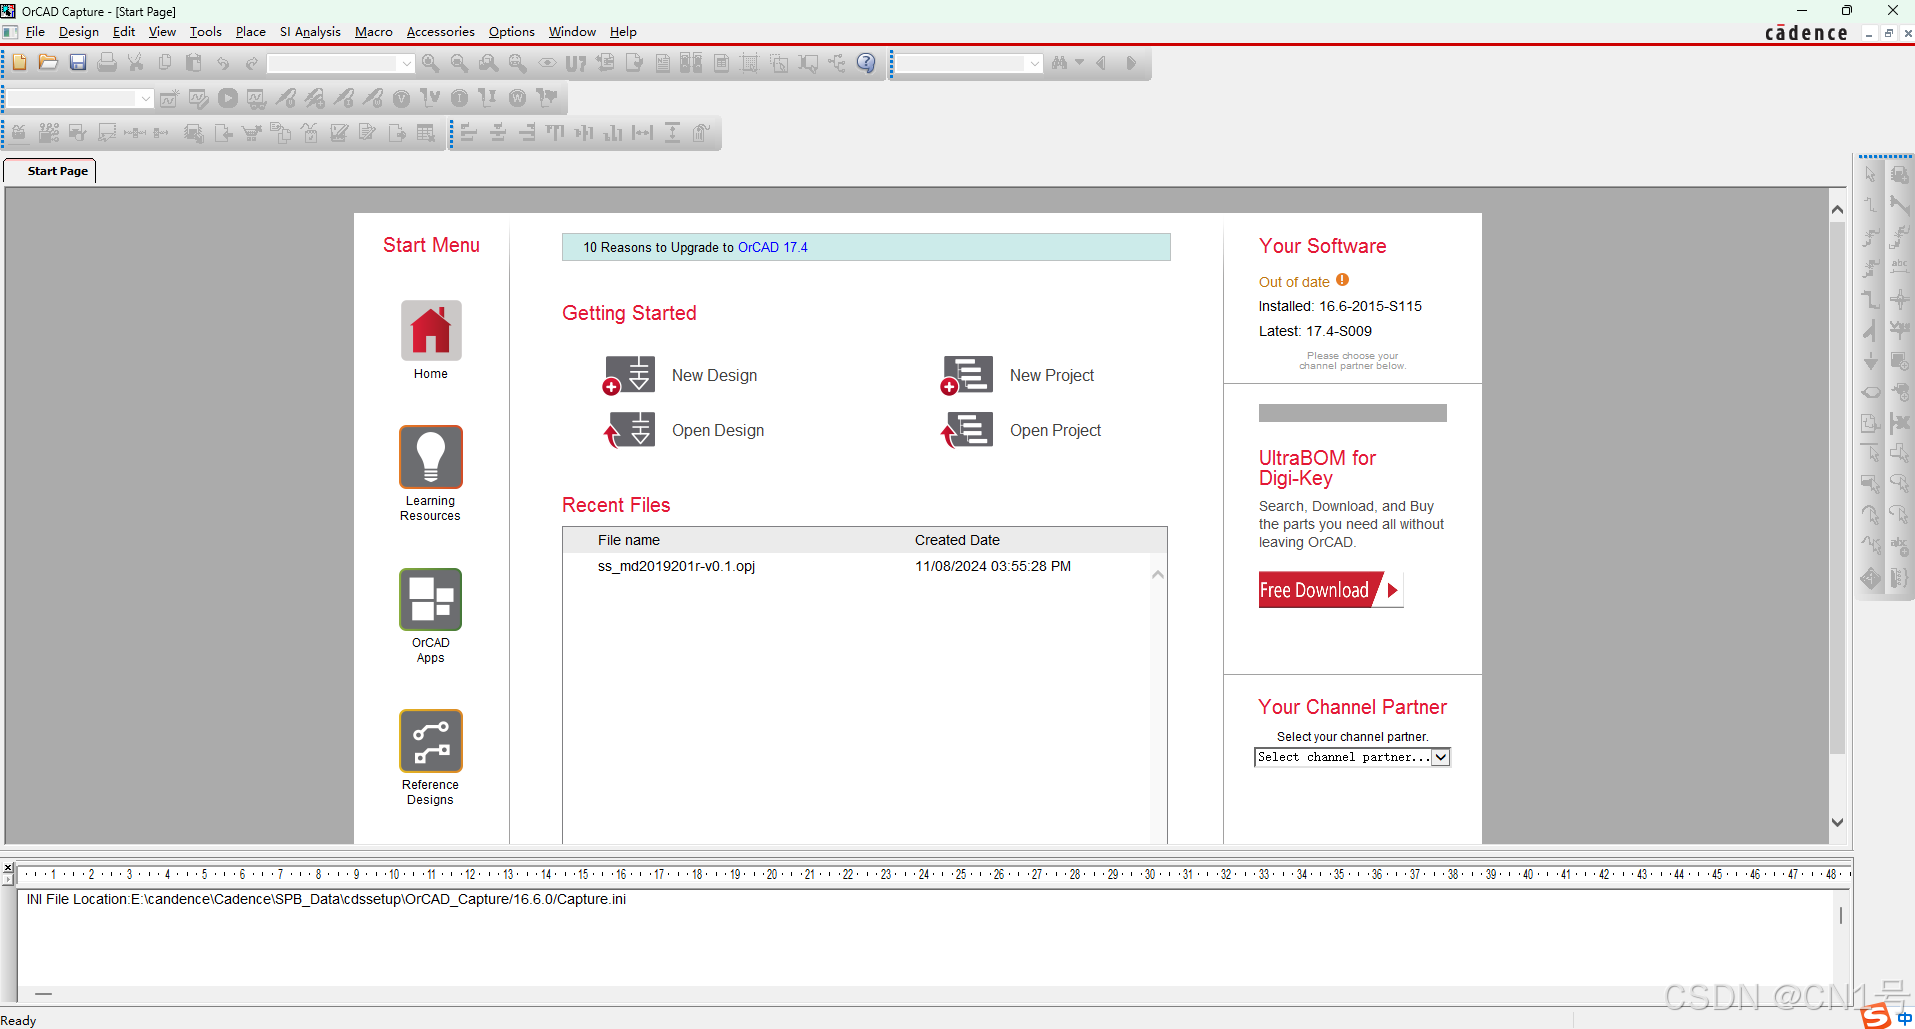Click the start page scroll down arrow

(1837, 822)
